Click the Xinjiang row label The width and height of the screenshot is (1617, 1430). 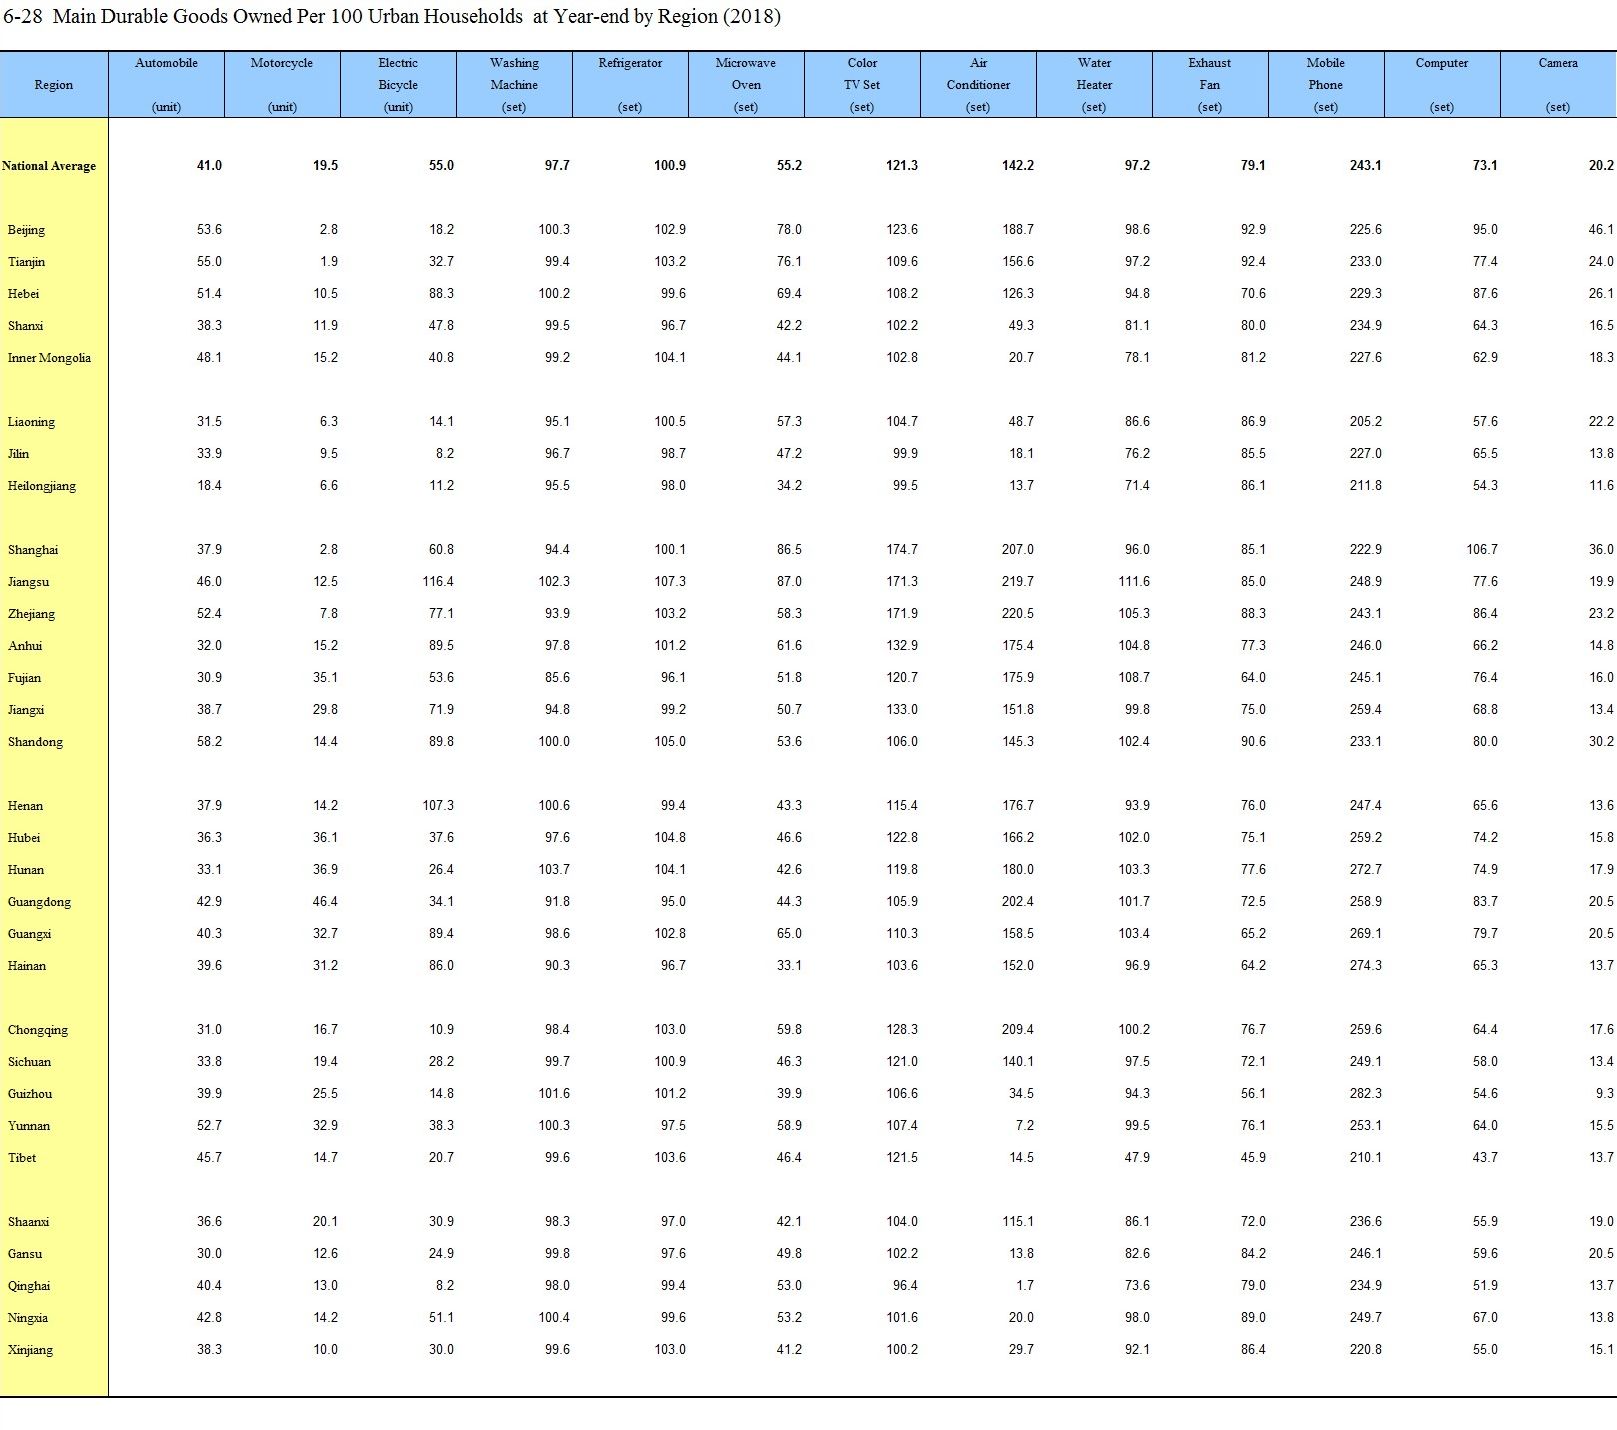point(30,1350)
